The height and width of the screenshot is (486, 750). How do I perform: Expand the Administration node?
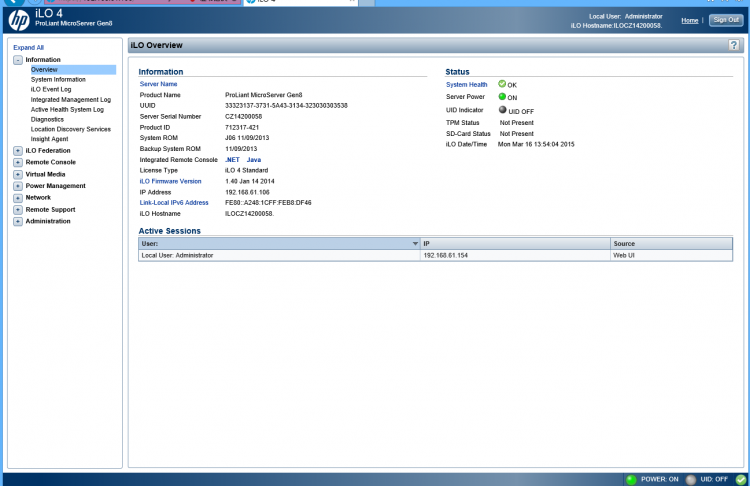pyautogui.click(x=18, y=221)
